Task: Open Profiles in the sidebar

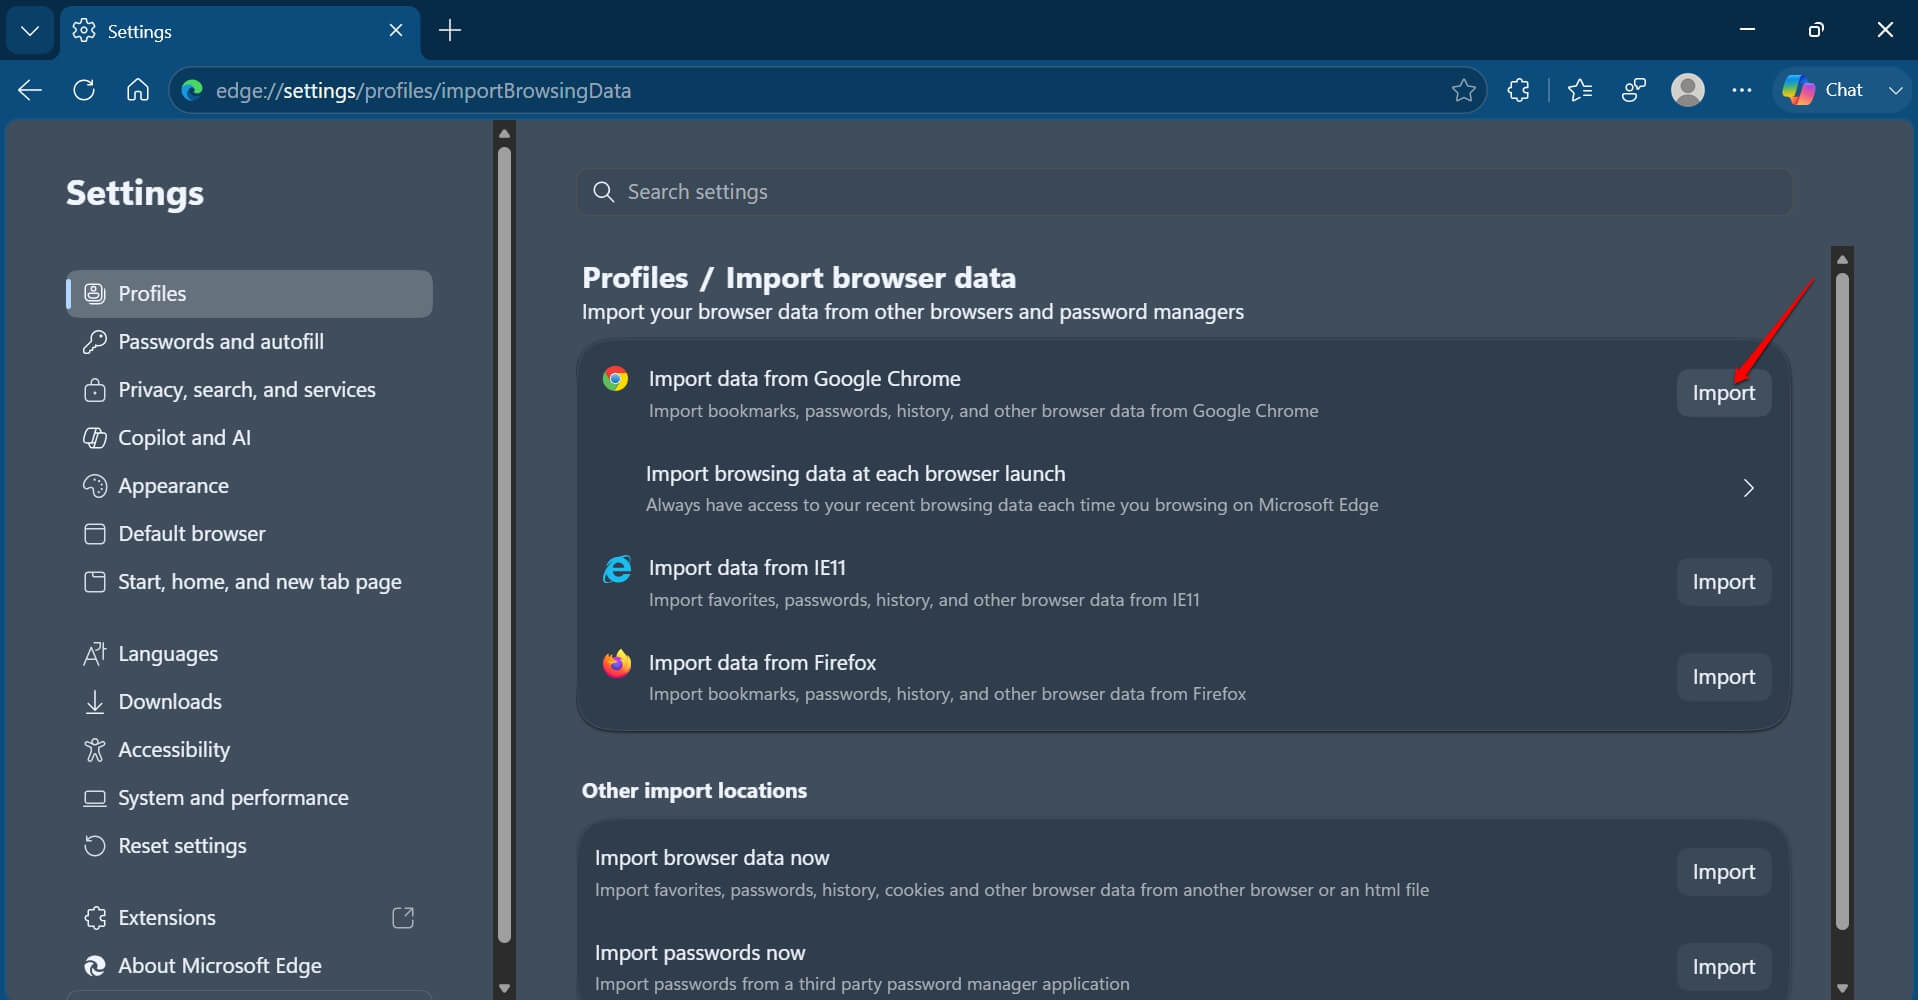Action: (x=249, y=294)
